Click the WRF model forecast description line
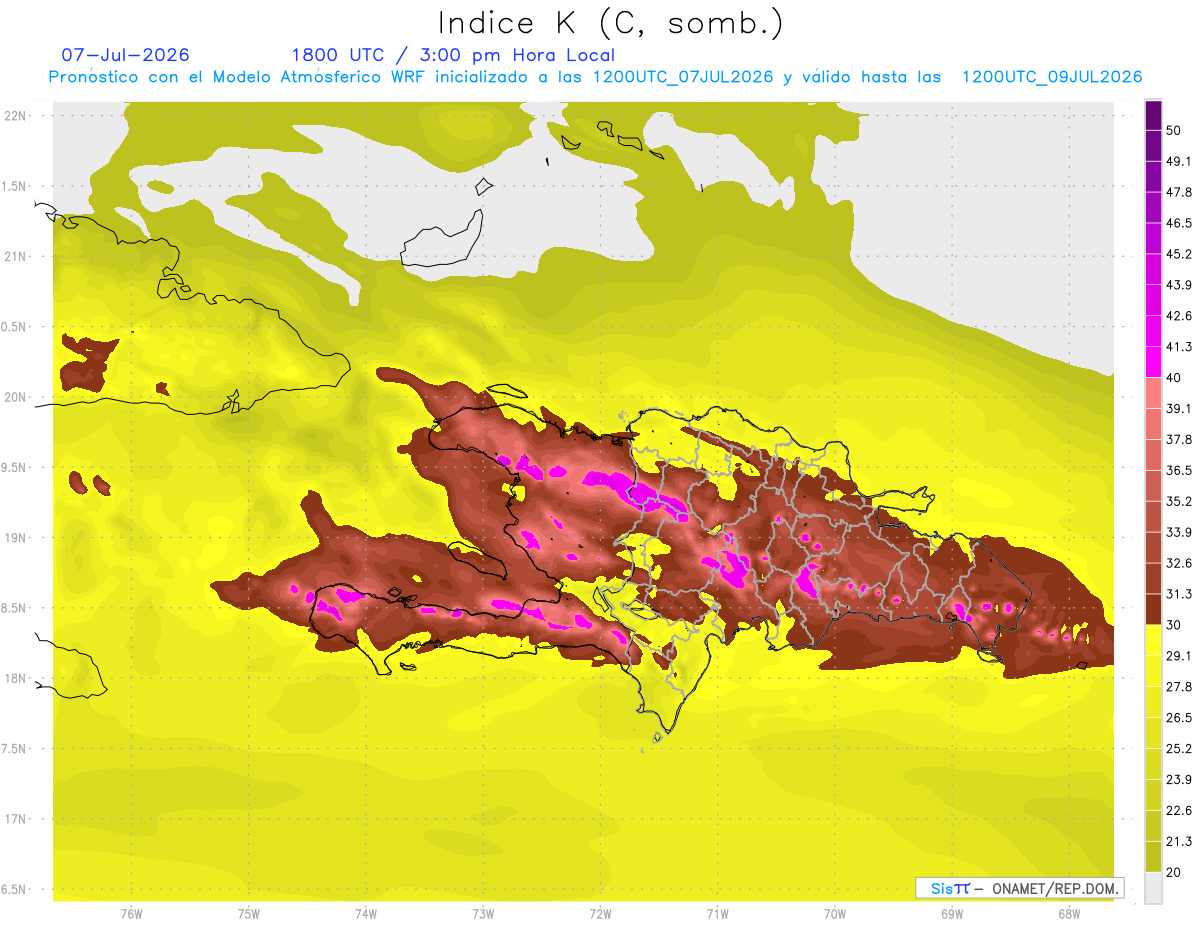 point(595,77)
